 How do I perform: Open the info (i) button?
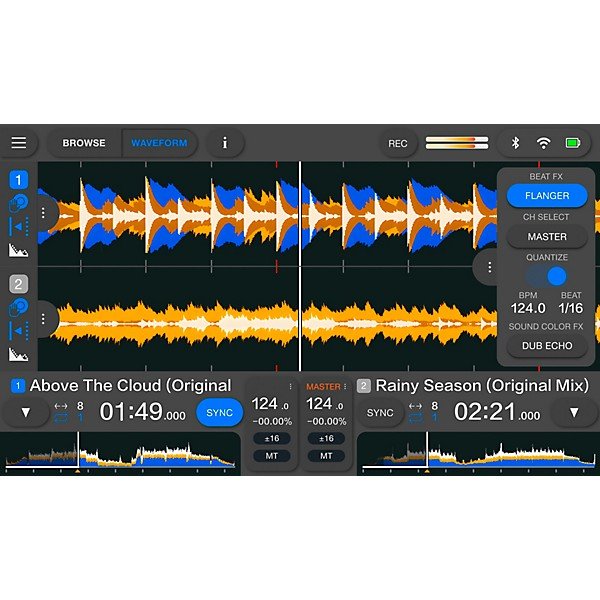coord(225,143)
